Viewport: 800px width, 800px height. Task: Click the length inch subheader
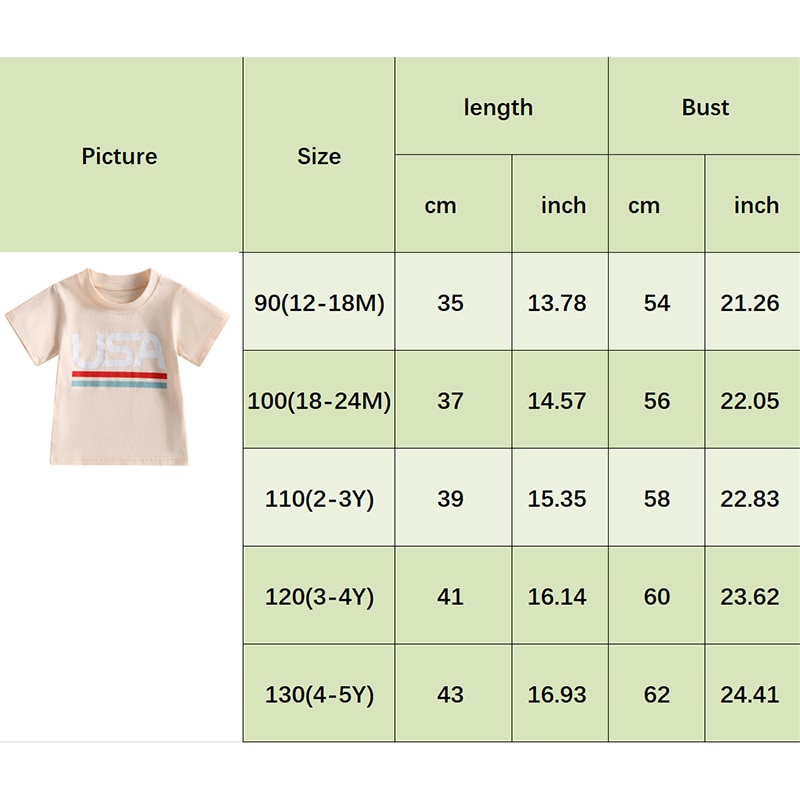point(563,205)
